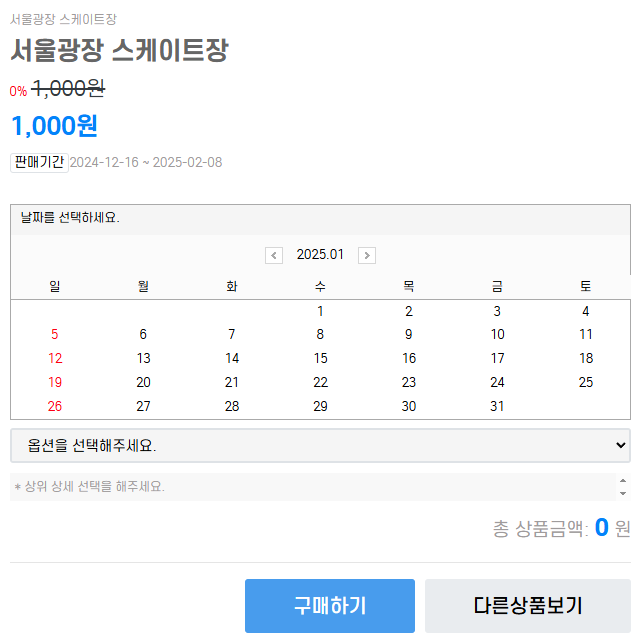Click the 다른상품보기 button
Image resolution: width=637 pixels, height=642 pixels.
pyautogui.click(x=528, y=606)
